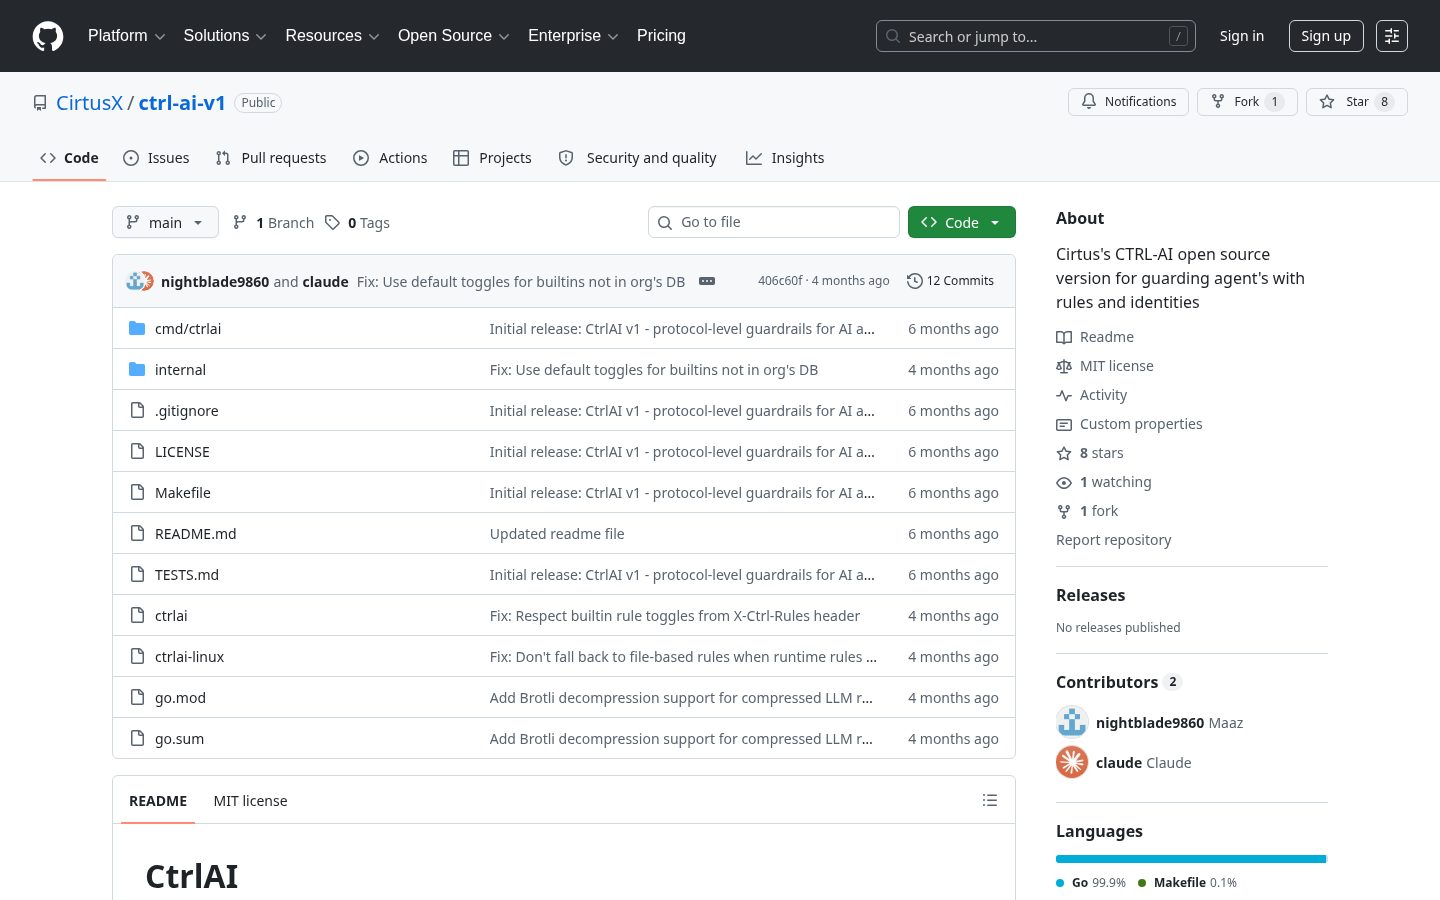The height and width of the screenshot is (900, 1440).
Task: Star this repository
Action: tap(1357, 102)
